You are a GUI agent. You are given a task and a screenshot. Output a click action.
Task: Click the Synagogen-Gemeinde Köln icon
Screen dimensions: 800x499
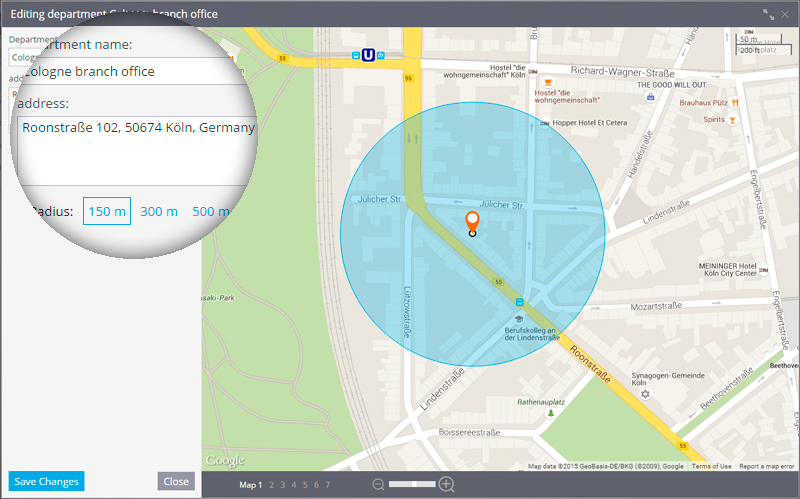click(645, 394)
